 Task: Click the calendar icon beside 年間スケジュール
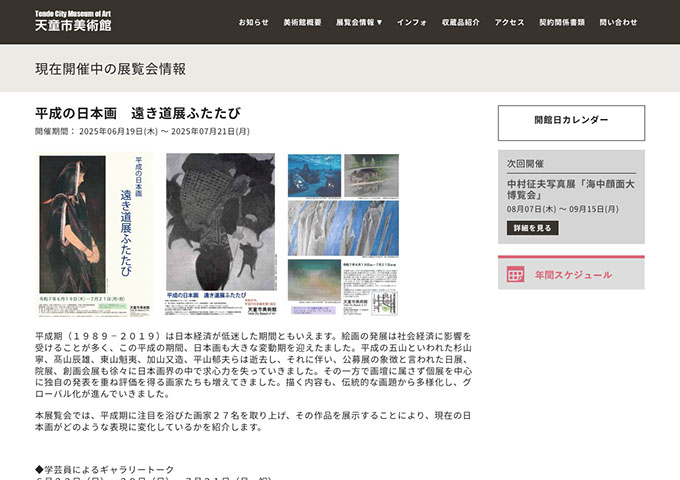515,274
